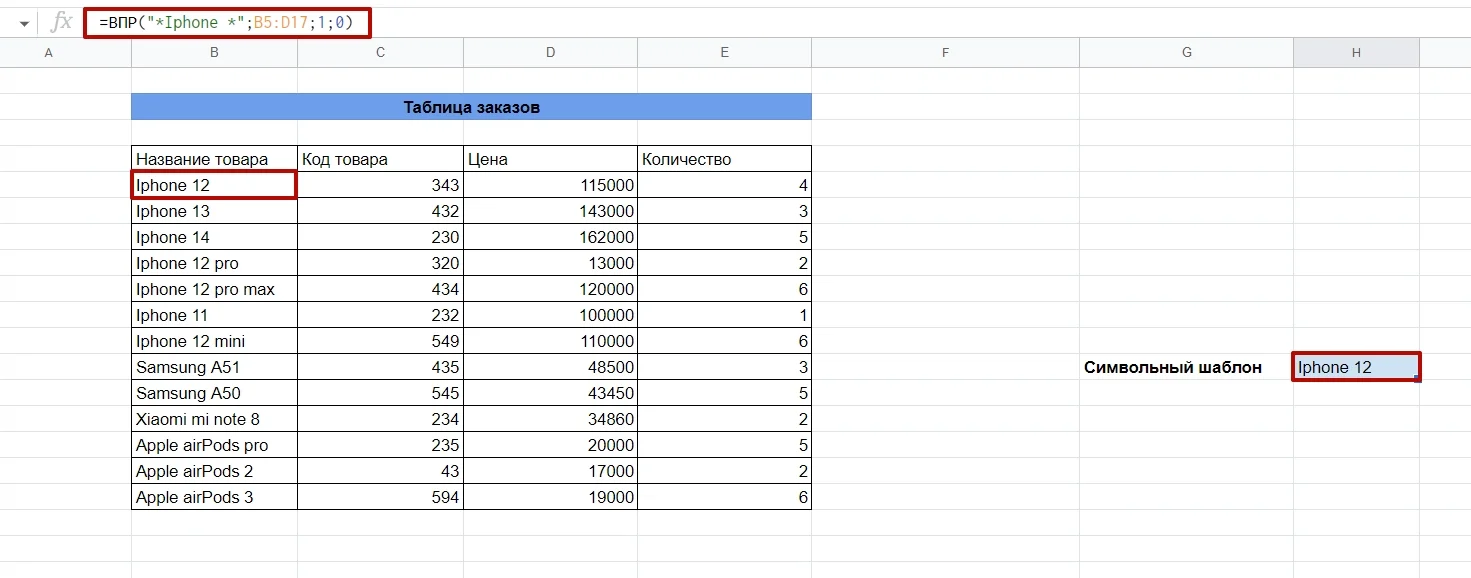Select product code cell 434
The width and height of the screenshot is (1471, 578).
380,289
